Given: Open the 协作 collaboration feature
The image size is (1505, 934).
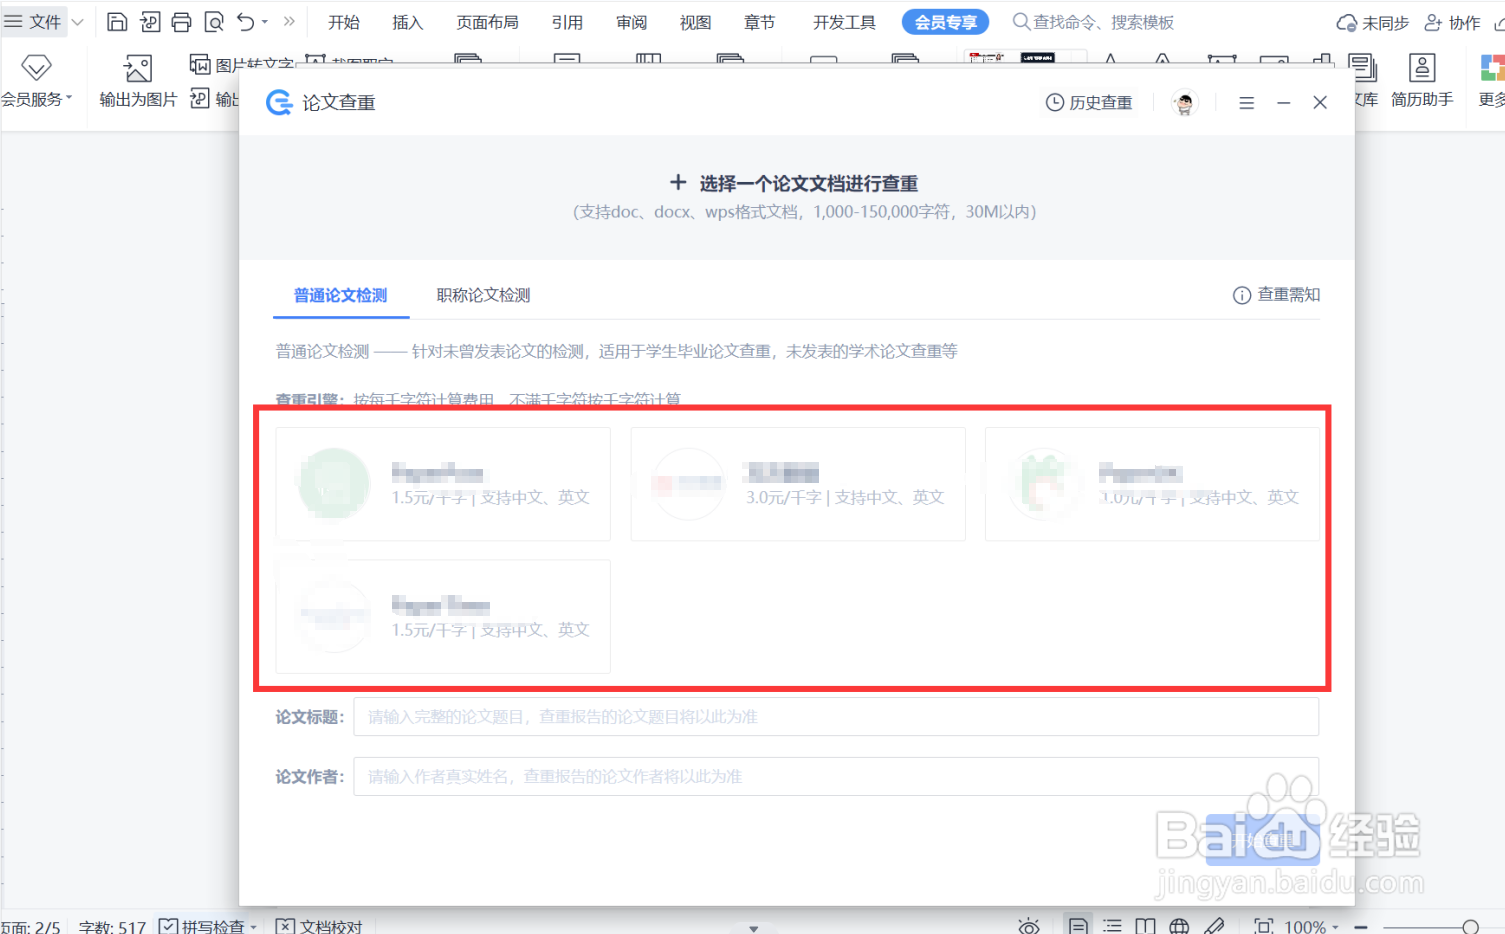Looking at the screenshot, I should tap(1451, 22).
